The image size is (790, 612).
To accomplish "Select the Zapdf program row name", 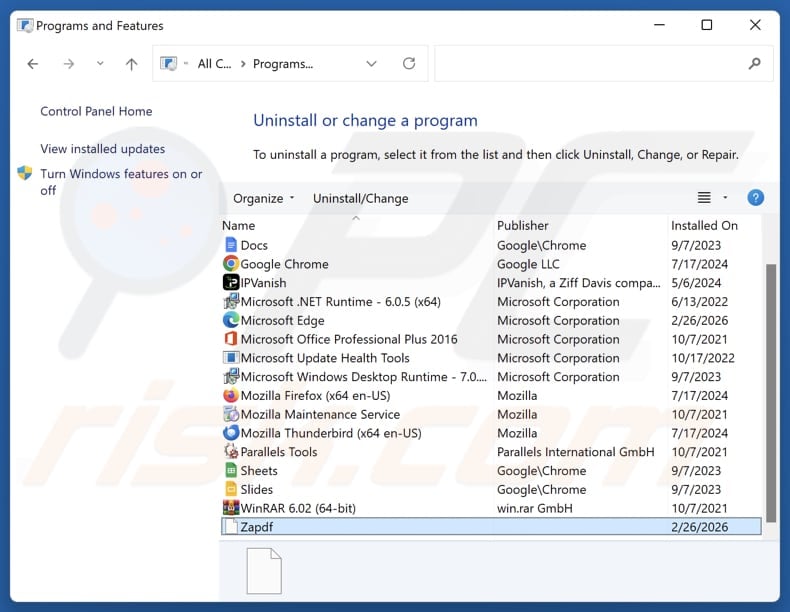I will pos(256,527).
